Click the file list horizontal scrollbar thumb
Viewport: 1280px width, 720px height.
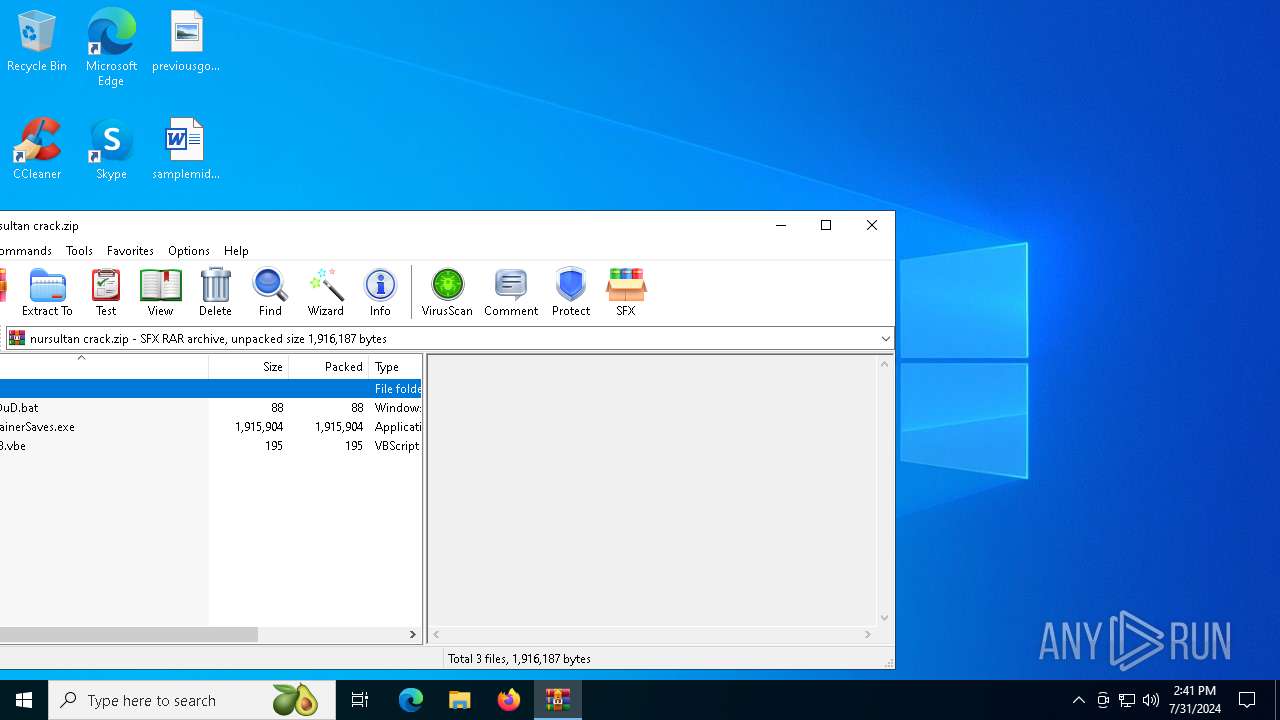[128, 635]
